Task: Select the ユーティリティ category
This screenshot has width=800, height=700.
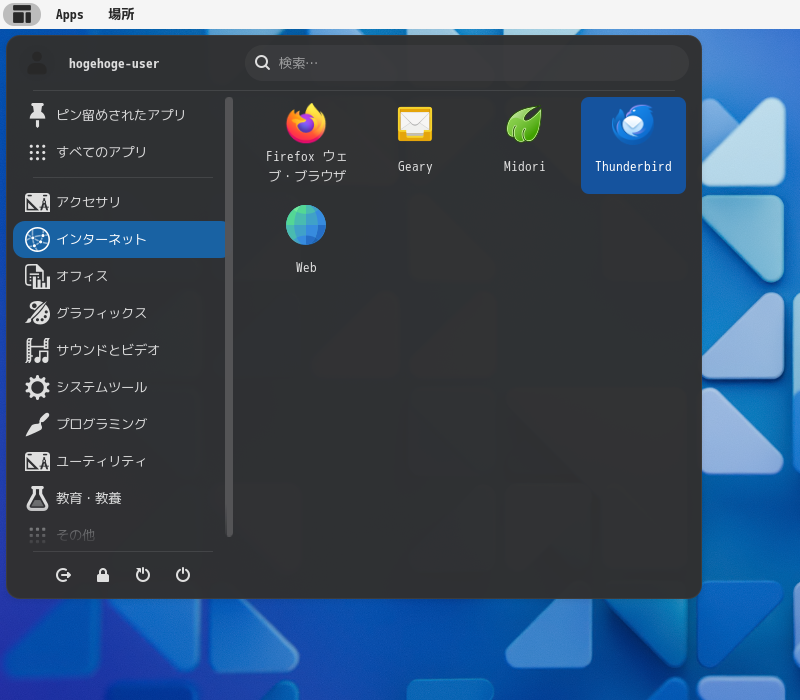Action: (100, 461)
